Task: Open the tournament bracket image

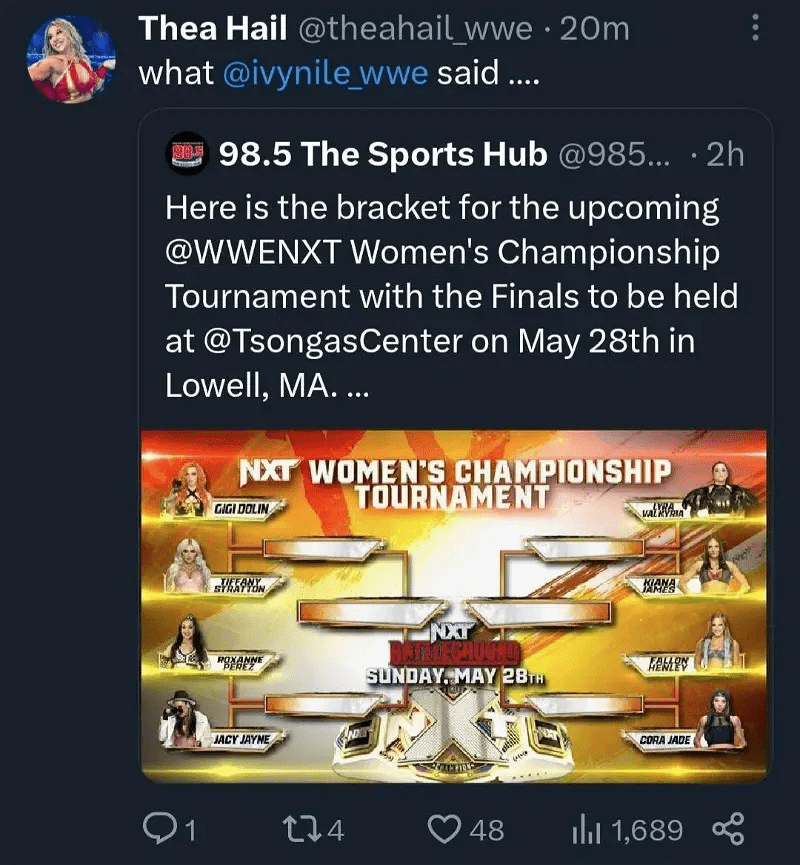Action: (x=454, y=606)
